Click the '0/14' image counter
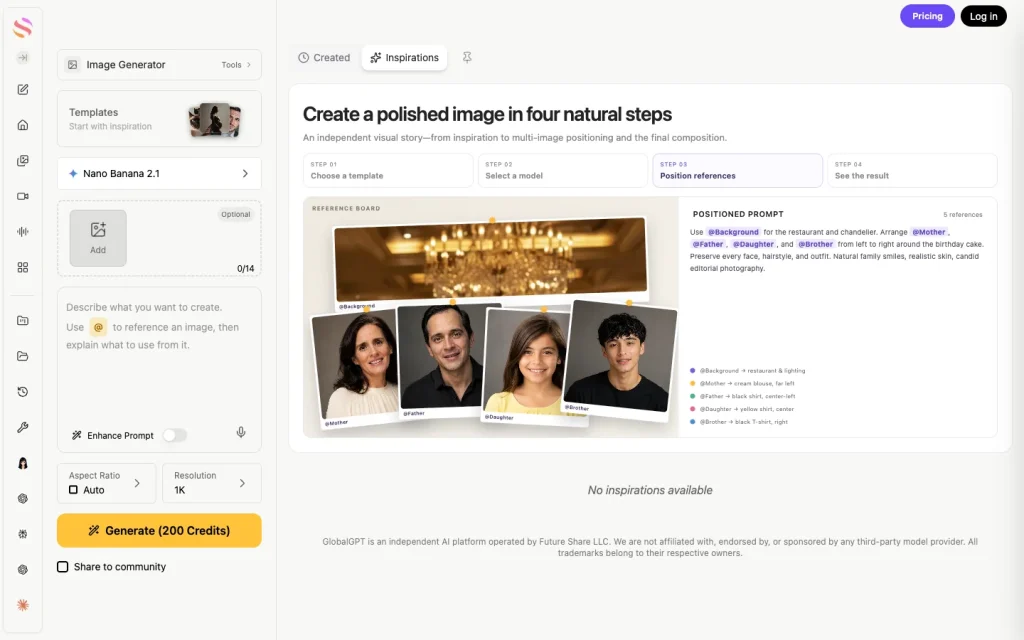The width and height of the screenshot is (1024, 640). tap(246, 268)
